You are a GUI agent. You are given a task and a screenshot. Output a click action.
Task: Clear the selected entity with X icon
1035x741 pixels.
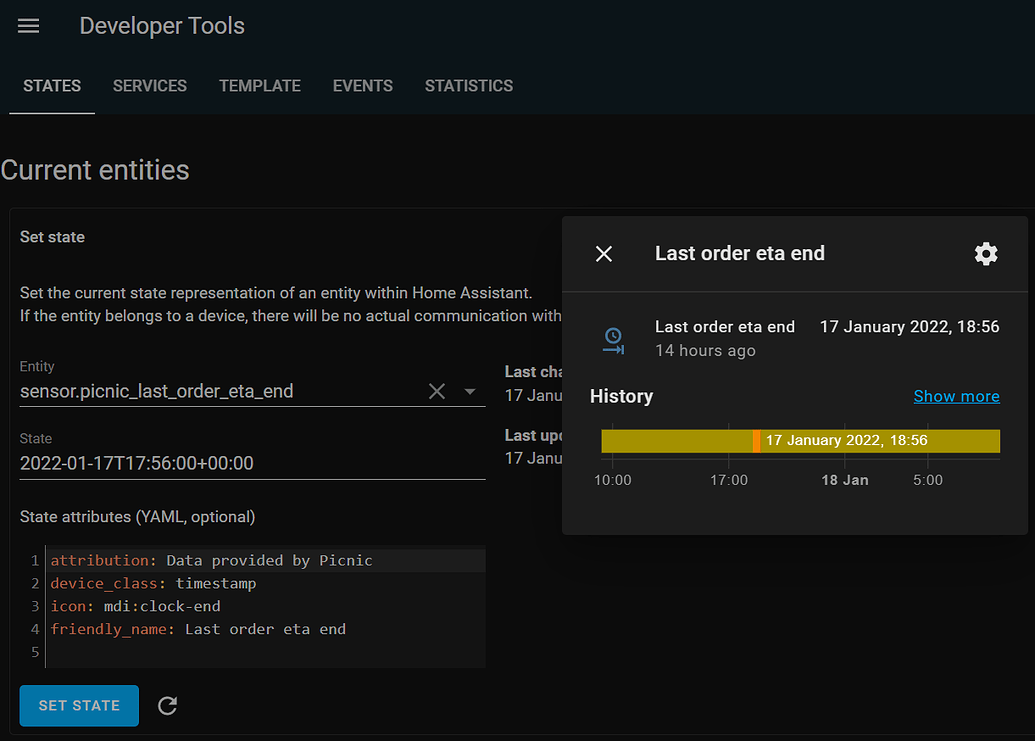click(437, 392)
